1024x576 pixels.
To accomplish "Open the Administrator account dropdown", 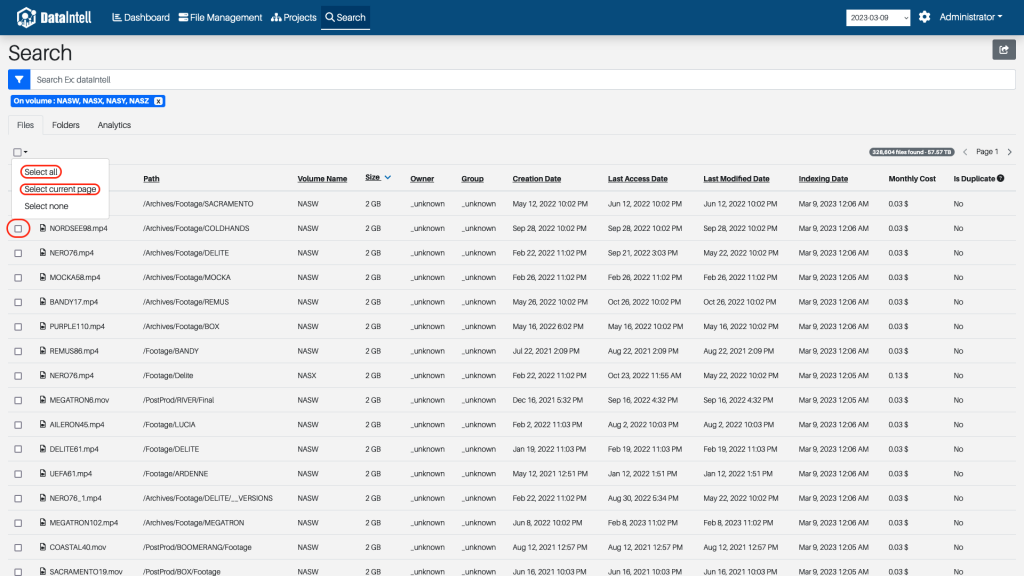I will [x=970, y=17].
